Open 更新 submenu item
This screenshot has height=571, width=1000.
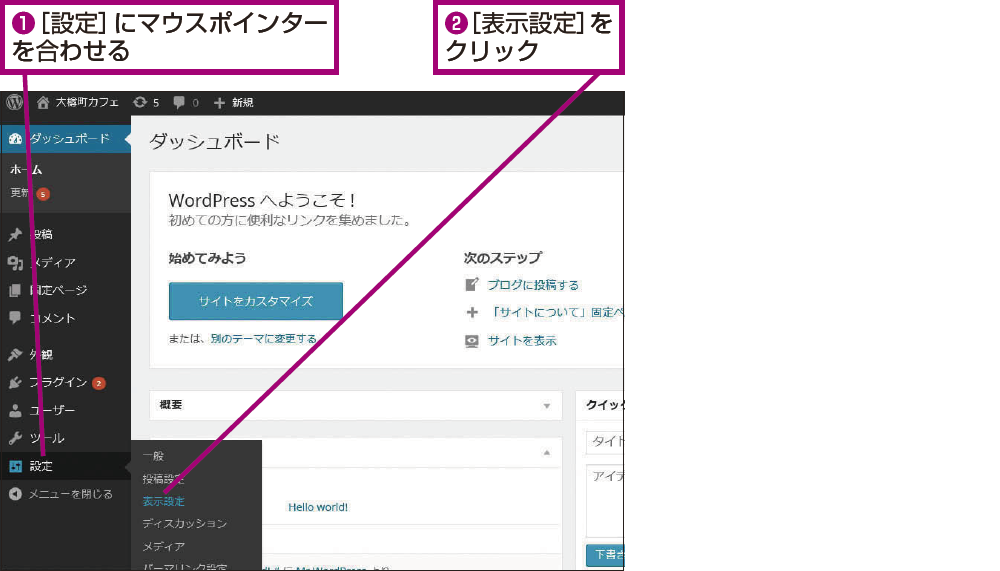click(20, 193)
